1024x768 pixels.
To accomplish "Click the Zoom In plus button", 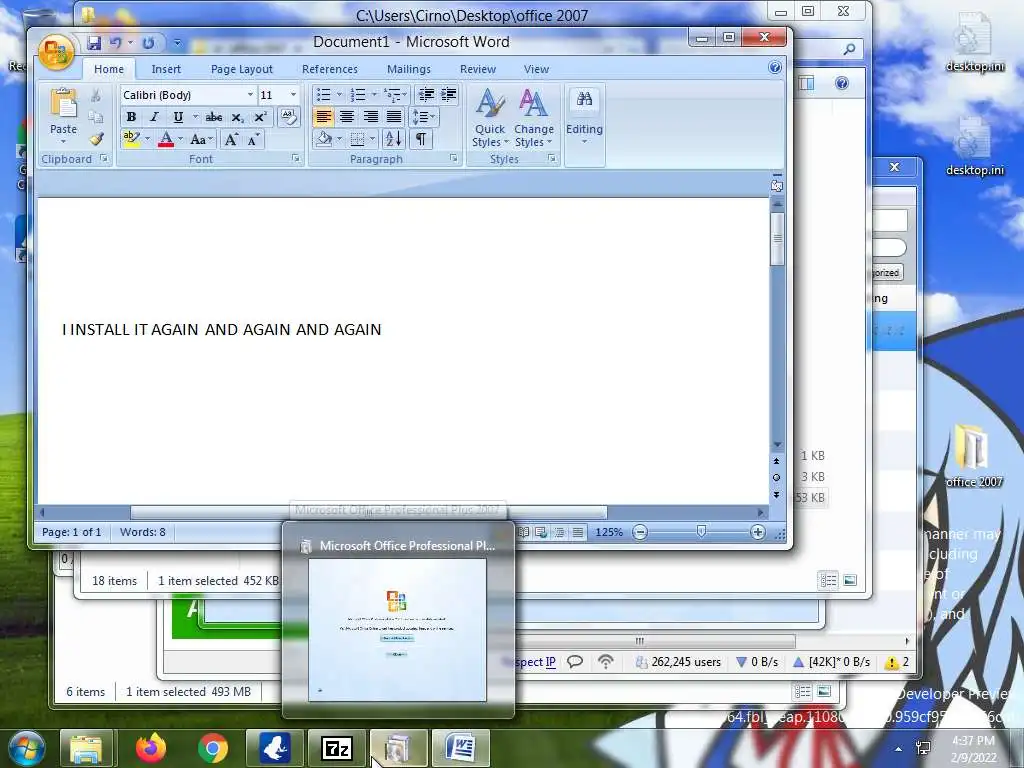I will click(758, 532).
